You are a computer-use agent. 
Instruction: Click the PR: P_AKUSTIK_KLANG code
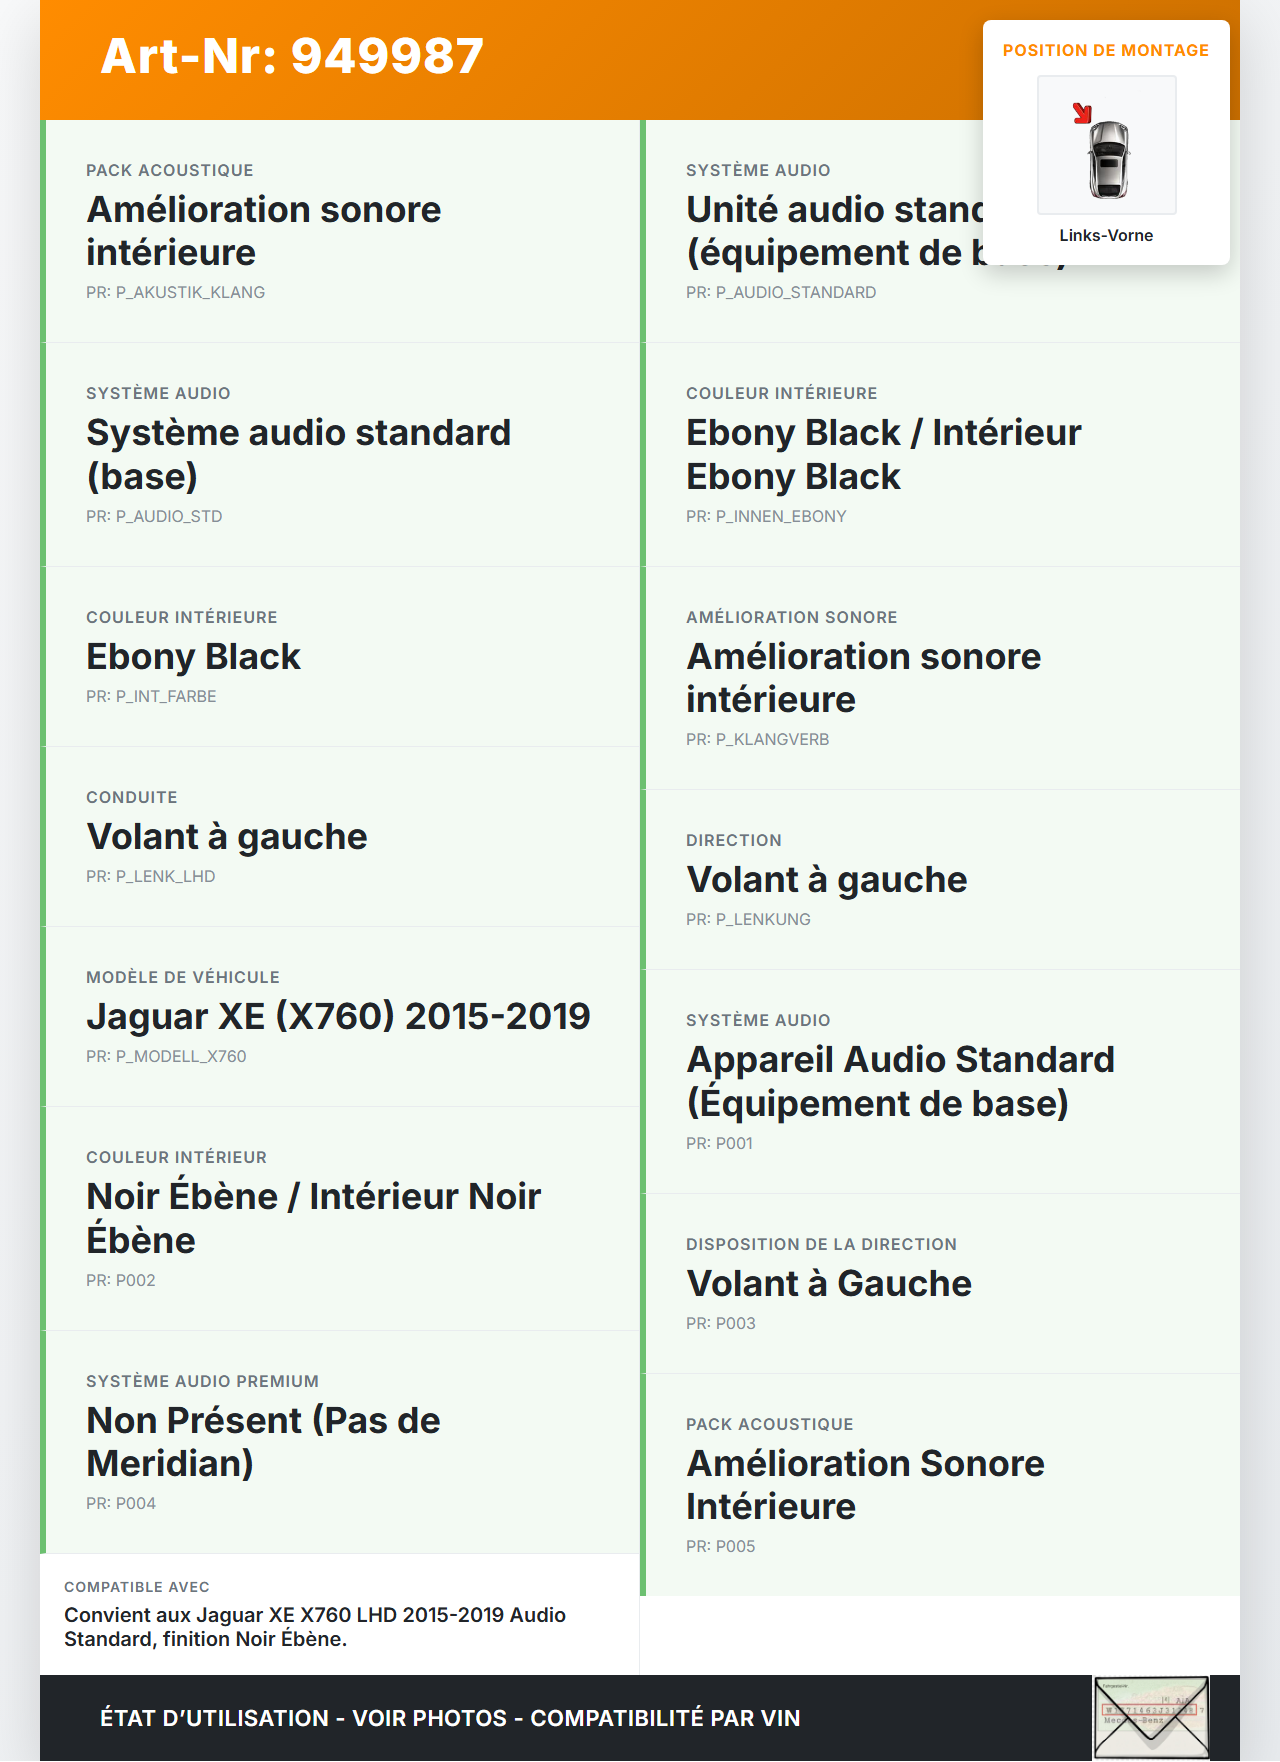[x=175, y=293]
